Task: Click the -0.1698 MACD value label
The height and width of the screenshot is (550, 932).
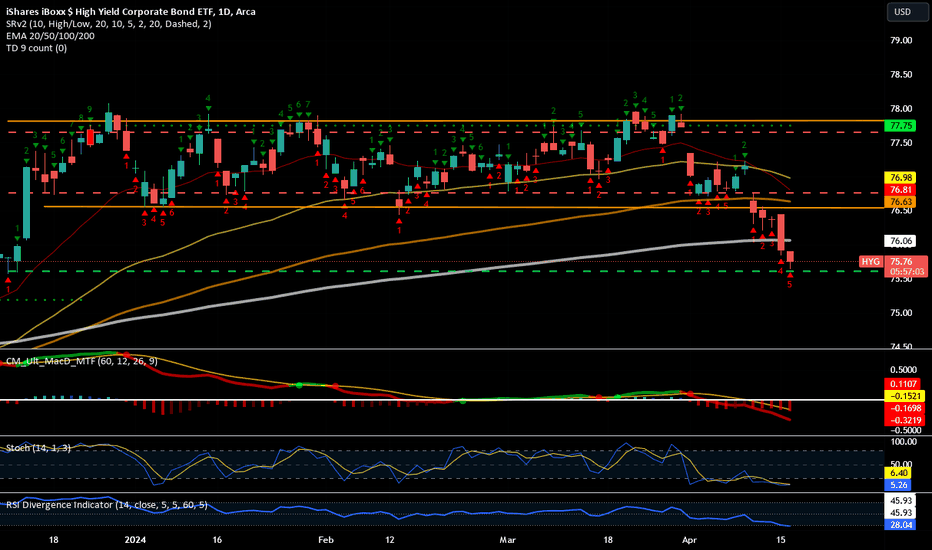Action: coord(904,408)
